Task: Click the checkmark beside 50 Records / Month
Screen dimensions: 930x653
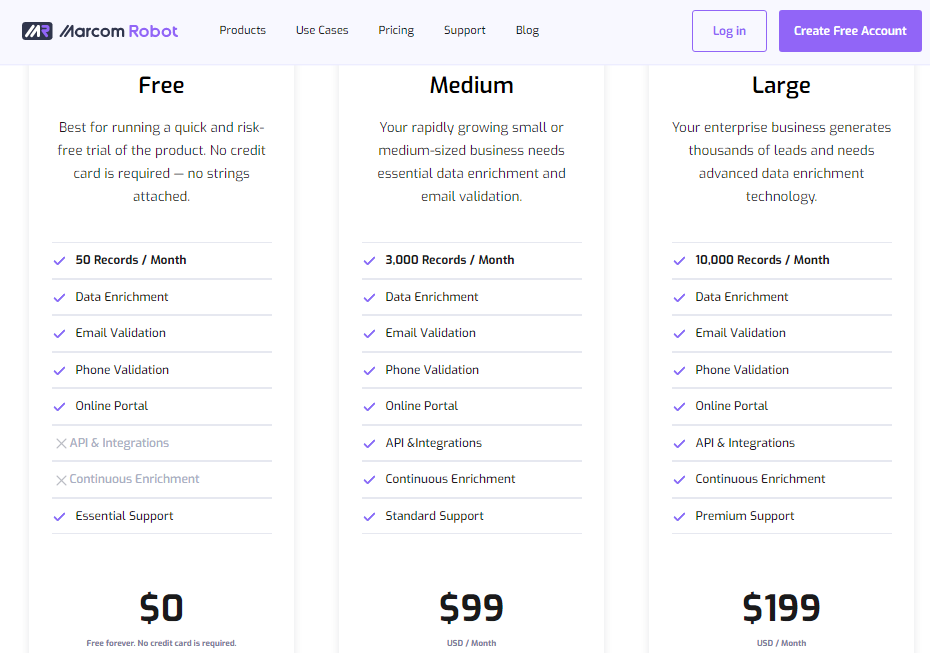Action: click(59, 260)
